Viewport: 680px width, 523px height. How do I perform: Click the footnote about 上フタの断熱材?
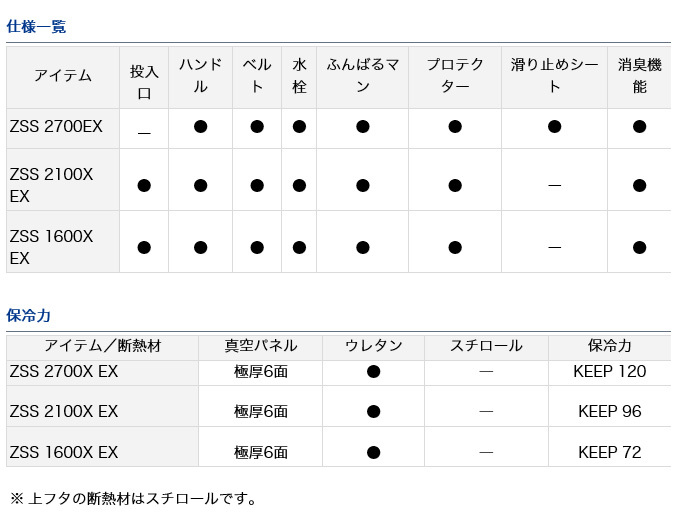click(x=133, y=498)
